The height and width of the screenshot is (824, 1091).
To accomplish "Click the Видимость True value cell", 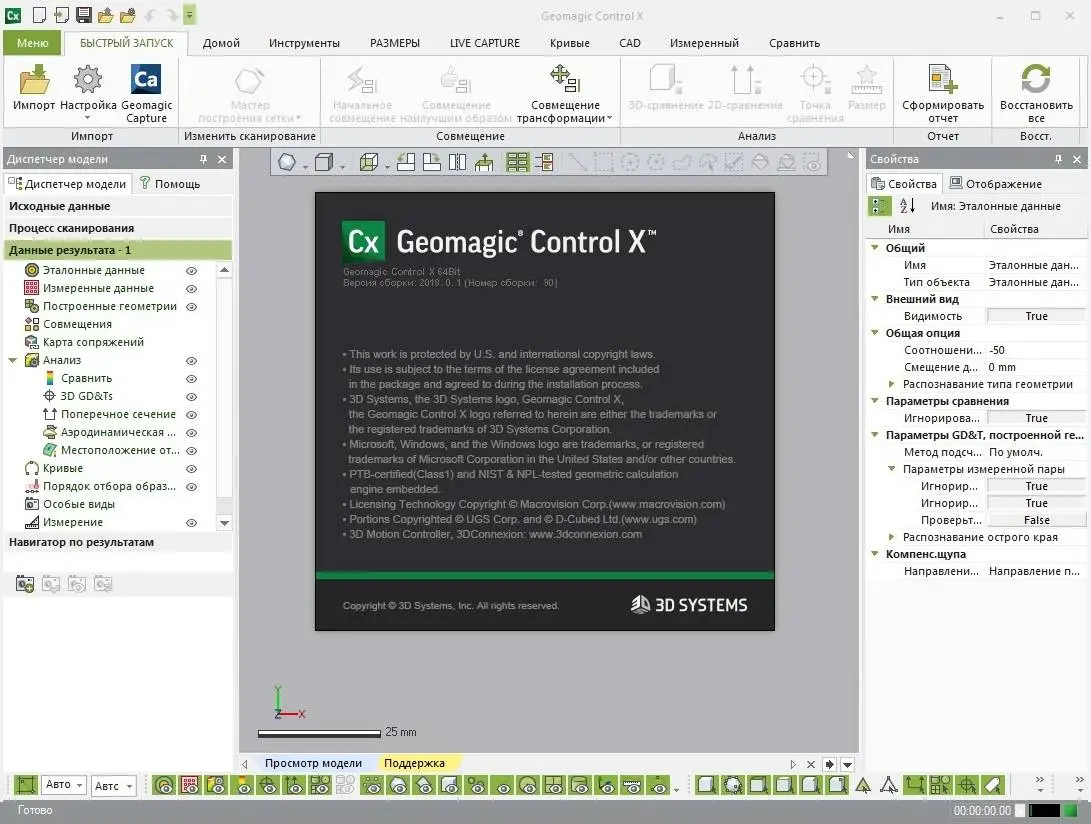I will click(1035, 316).
